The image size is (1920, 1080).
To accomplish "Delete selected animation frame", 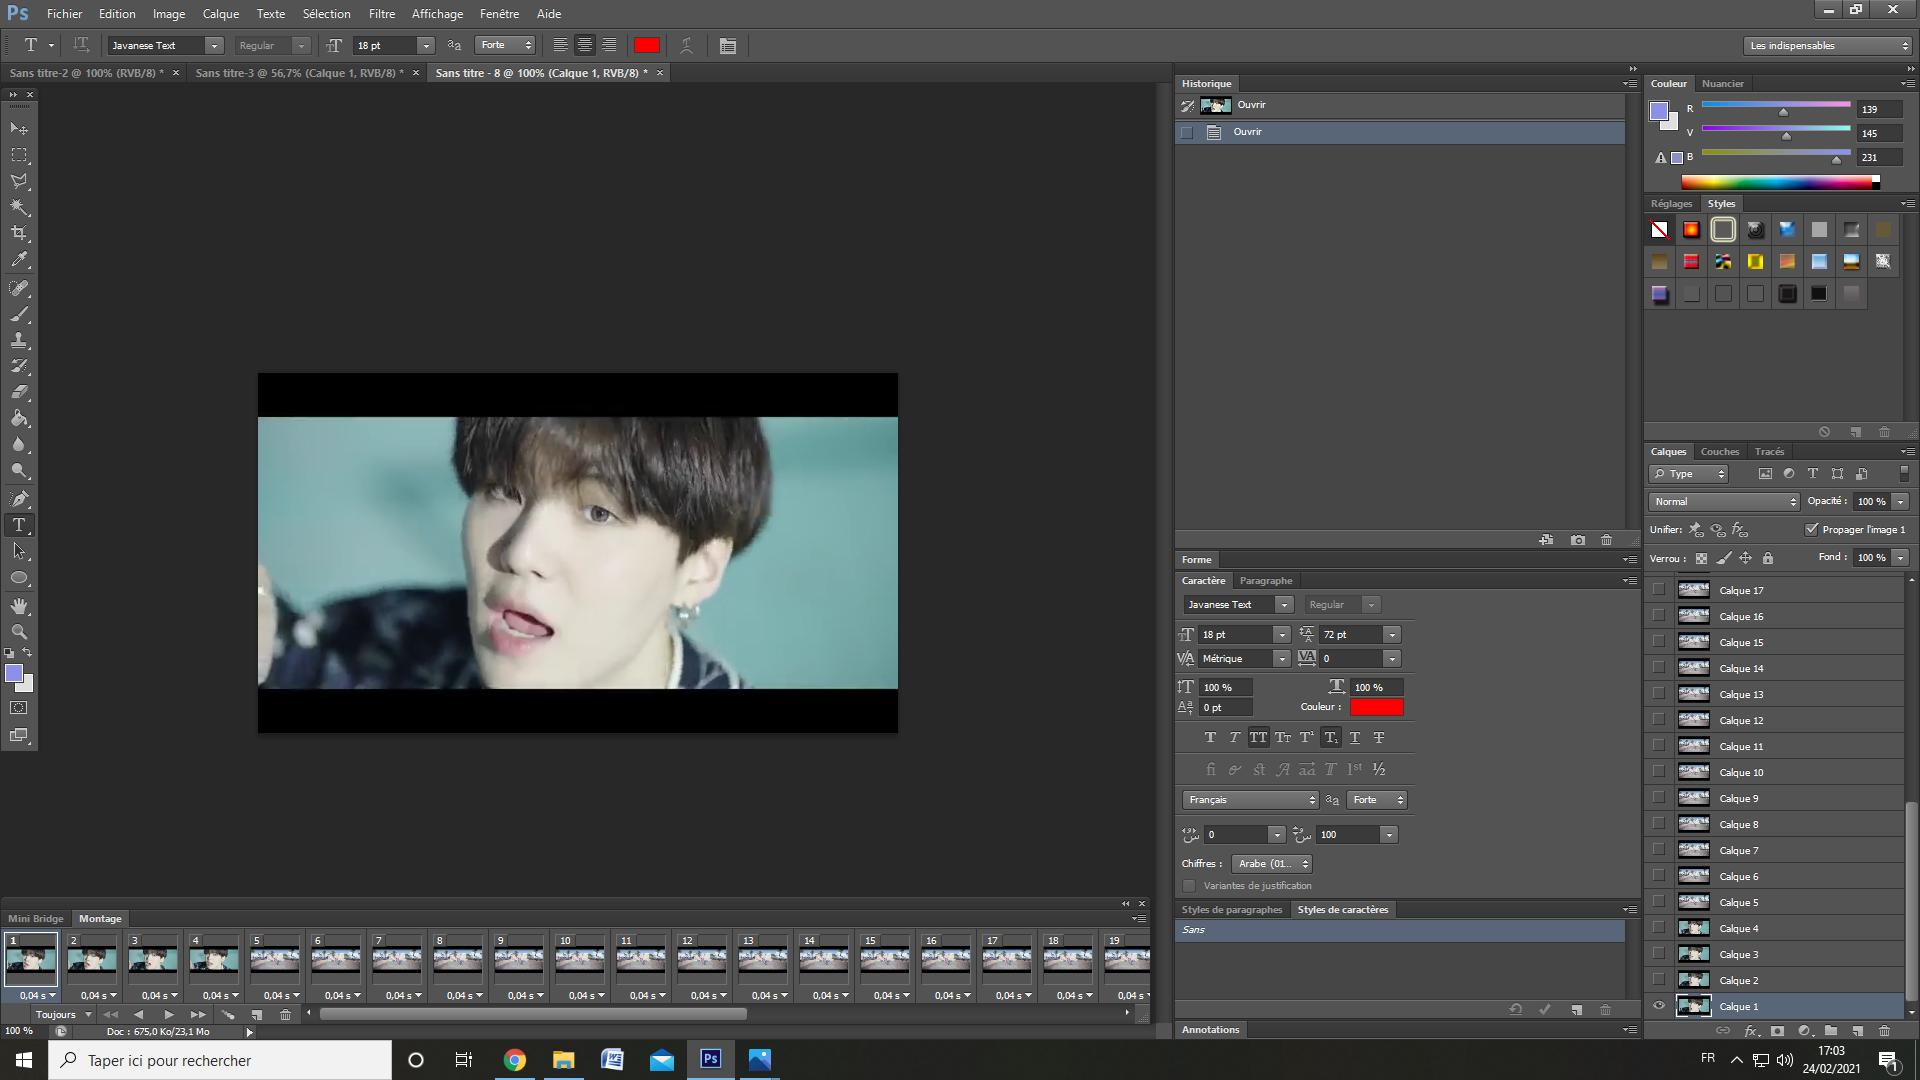I will pos(285,1014).
